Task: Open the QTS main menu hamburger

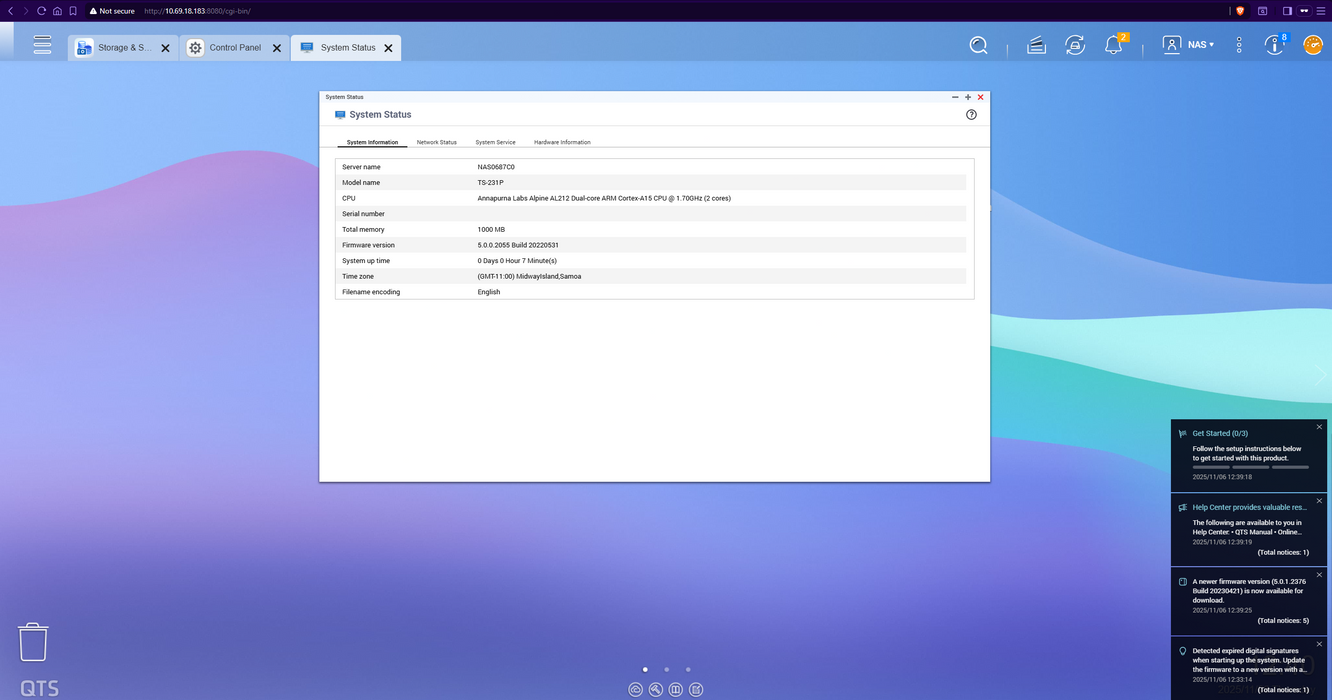Action: (x=42, y=45)
